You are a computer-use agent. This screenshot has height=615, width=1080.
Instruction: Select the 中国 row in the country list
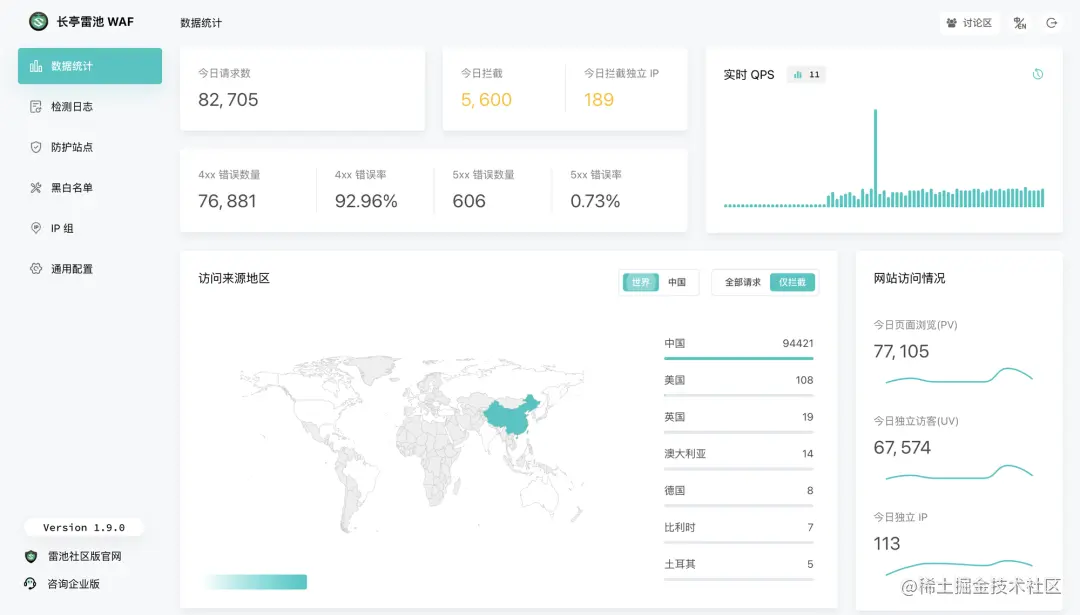point(738,343)
